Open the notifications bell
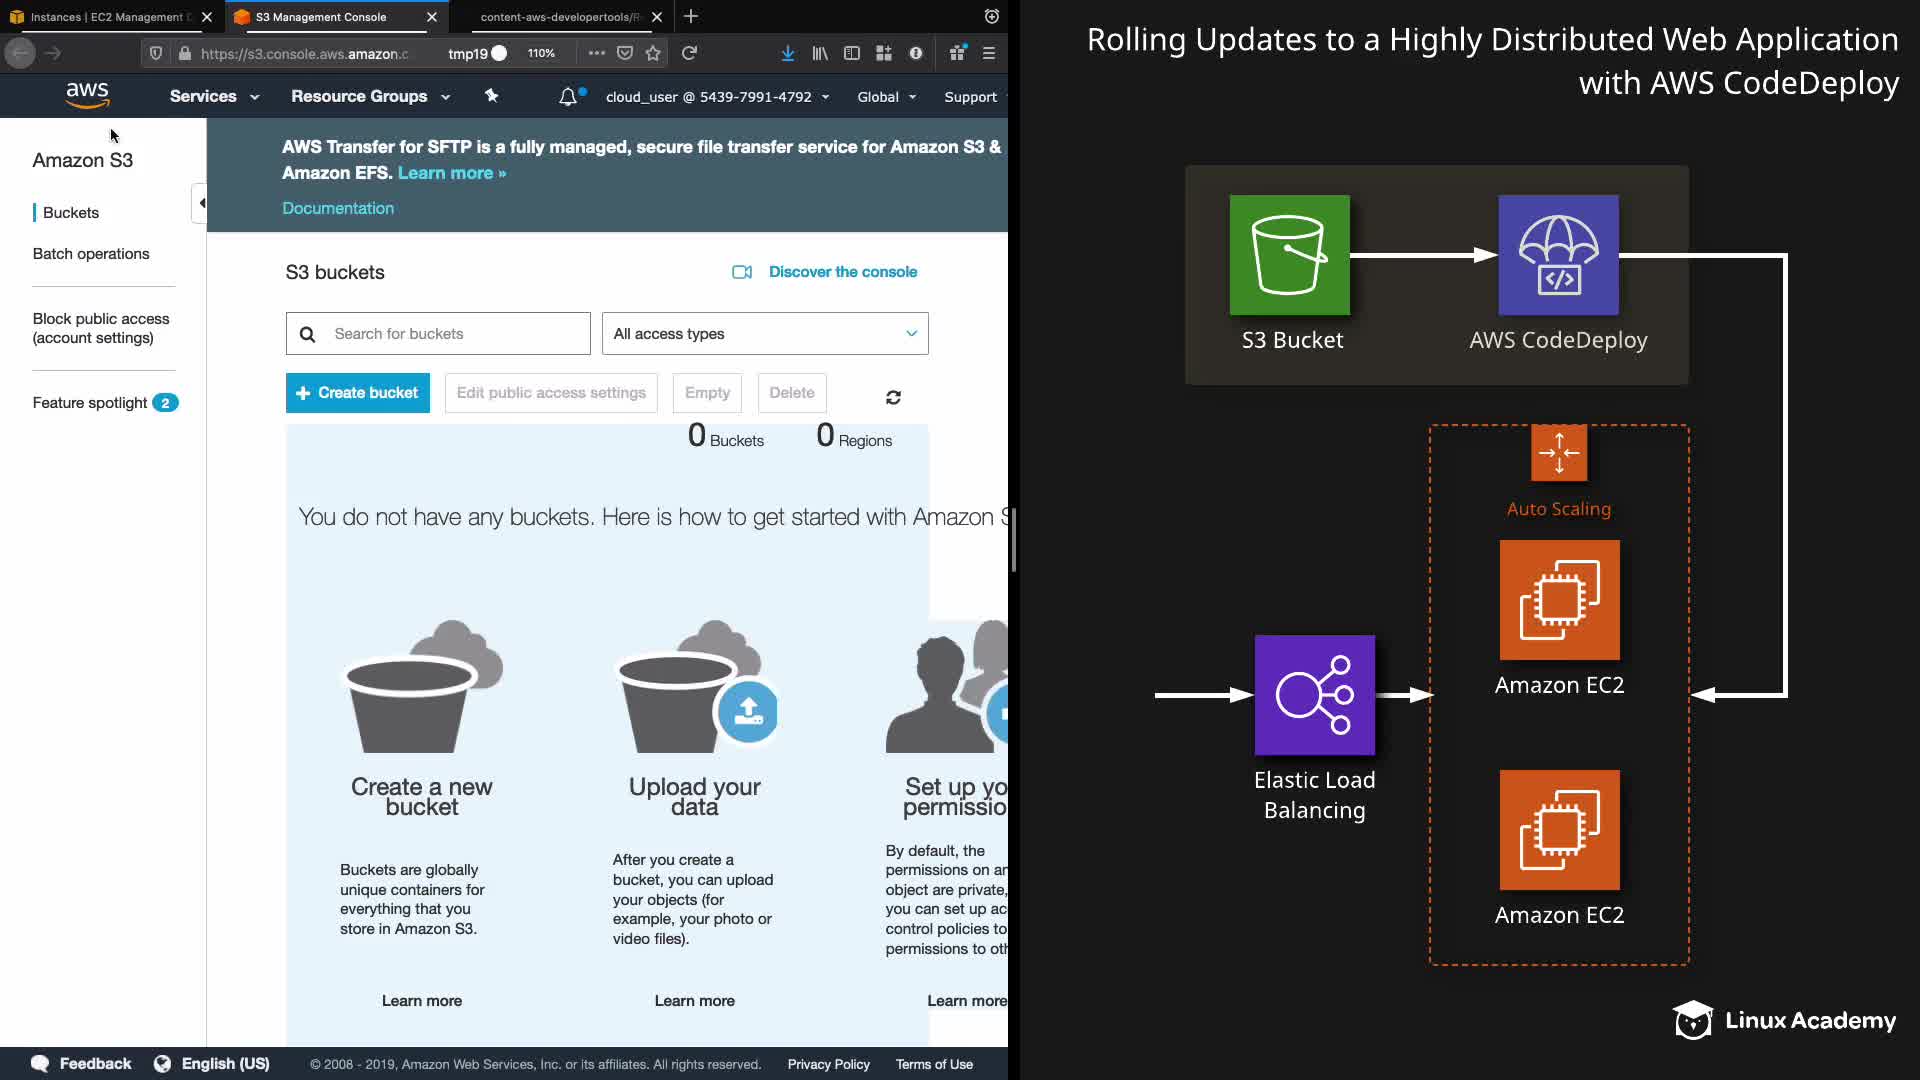Screen dimensions: 1920x1080 coord(567,97)
